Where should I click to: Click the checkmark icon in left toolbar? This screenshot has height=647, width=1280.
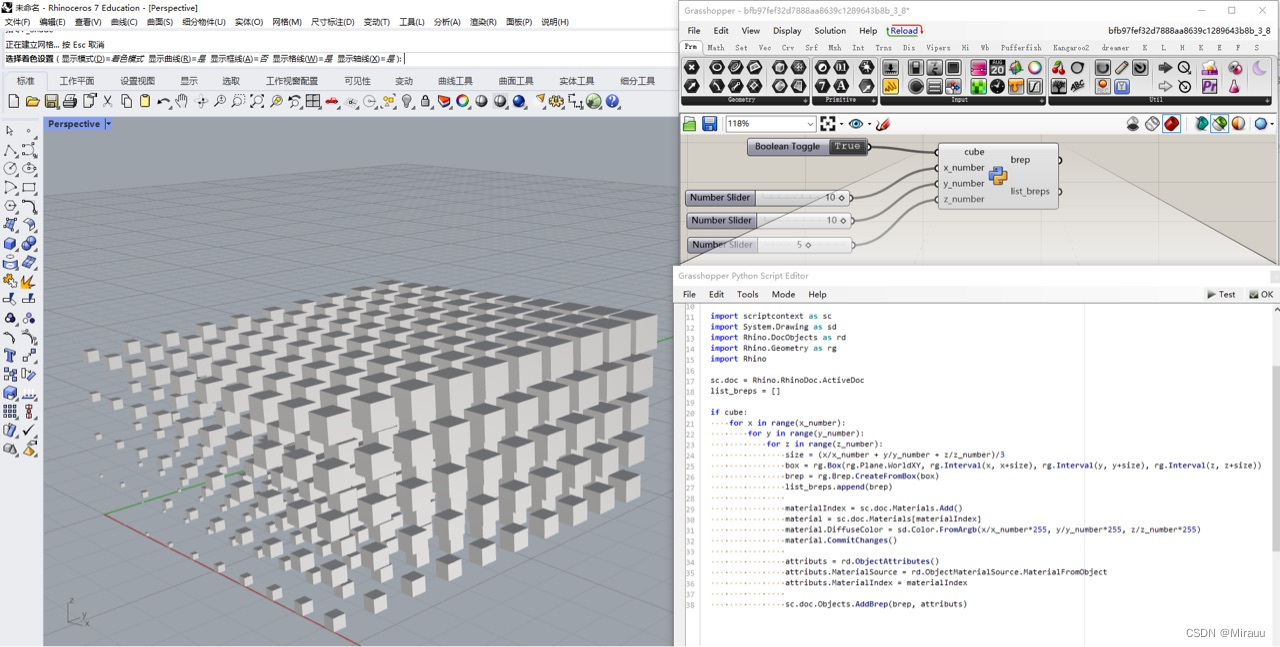29,430
